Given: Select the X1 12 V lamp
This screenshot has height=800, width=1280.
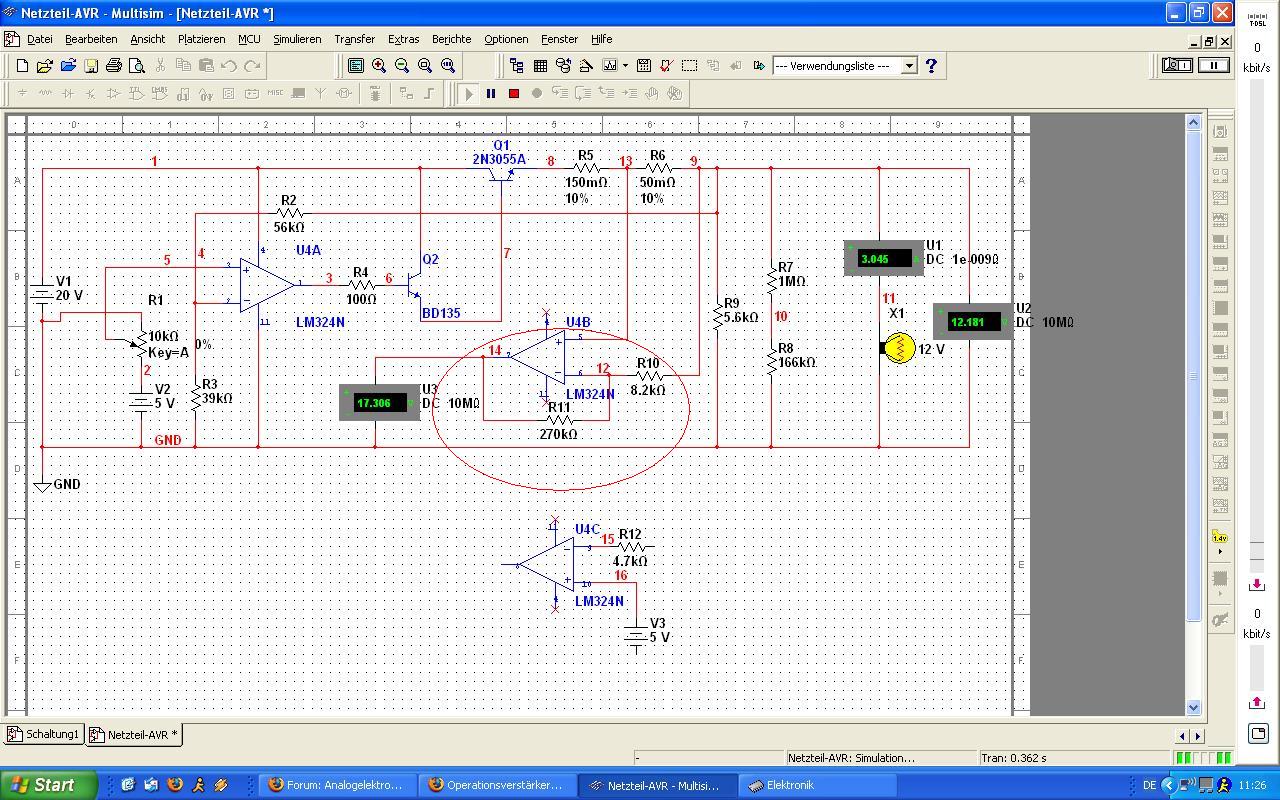Looking at the screenshot, I should pyautogui.click(x=899, y=348).
